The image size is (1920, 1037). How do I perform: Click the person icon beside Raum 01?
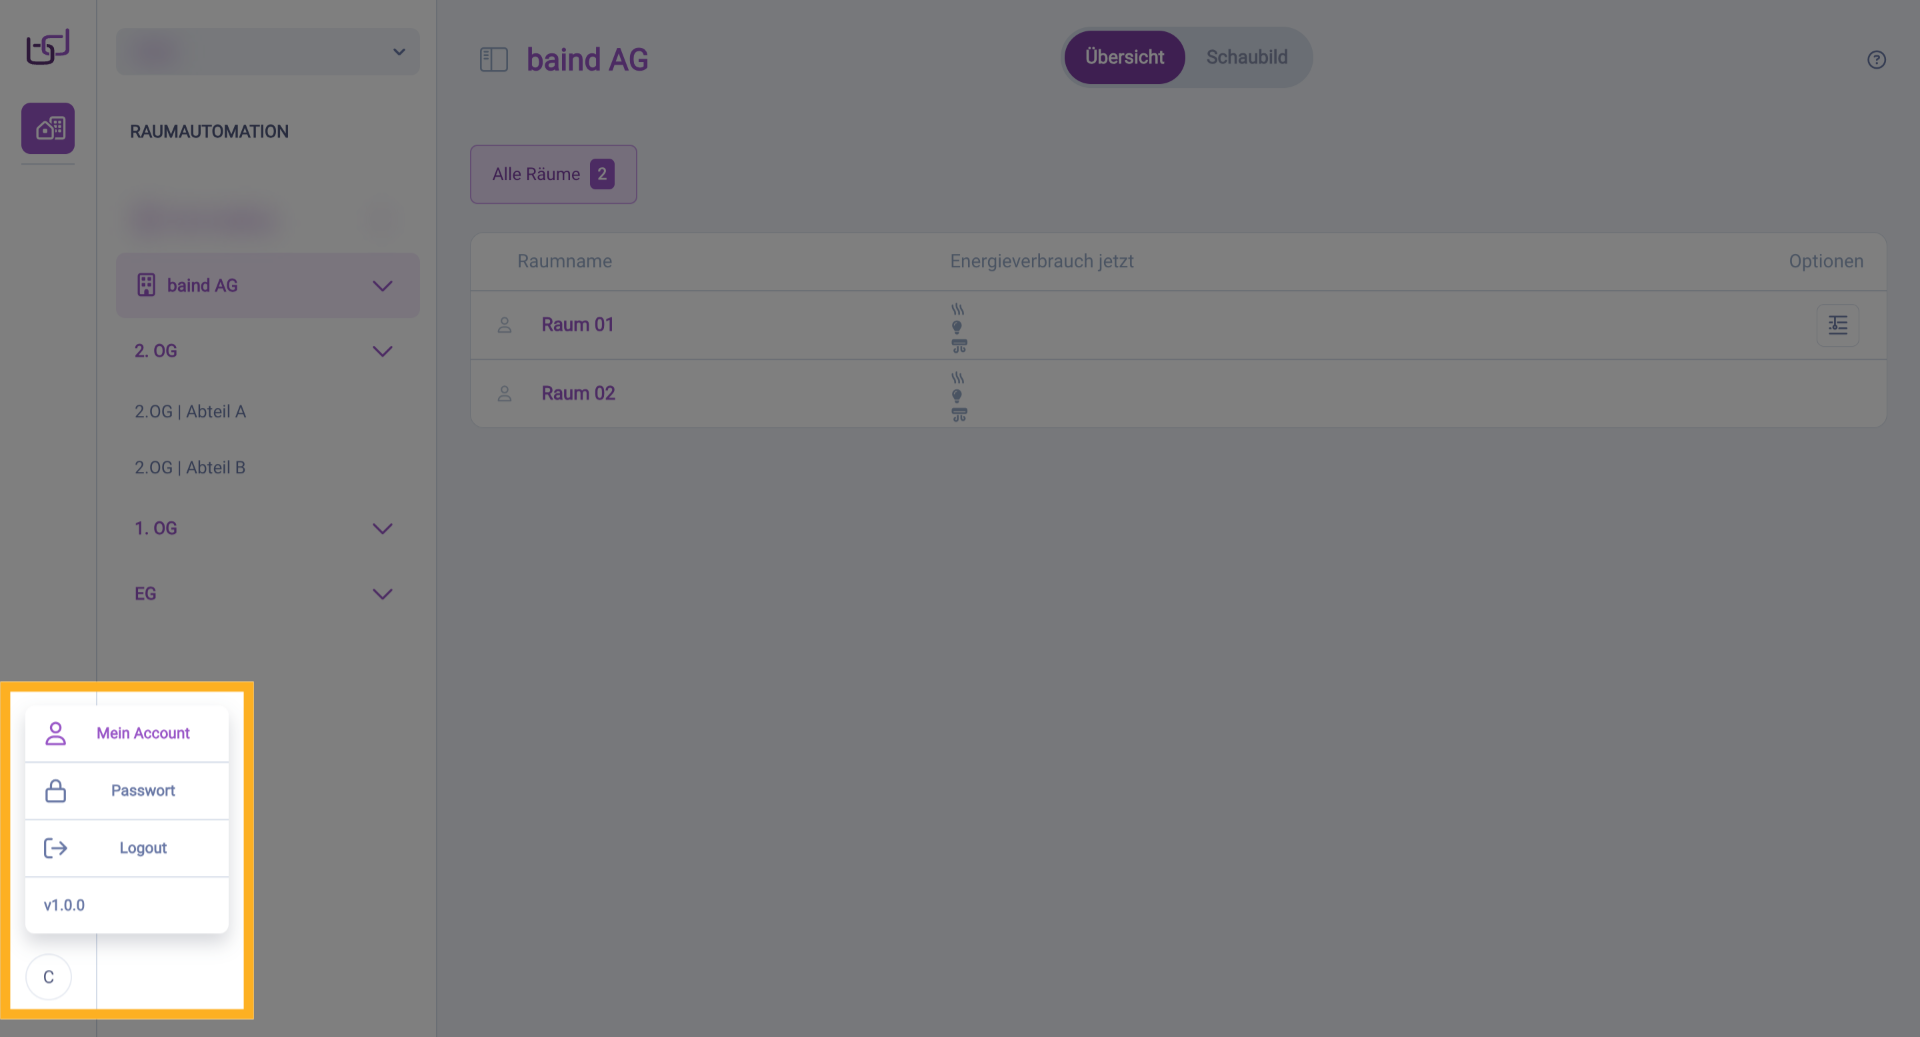pos(505,325)
